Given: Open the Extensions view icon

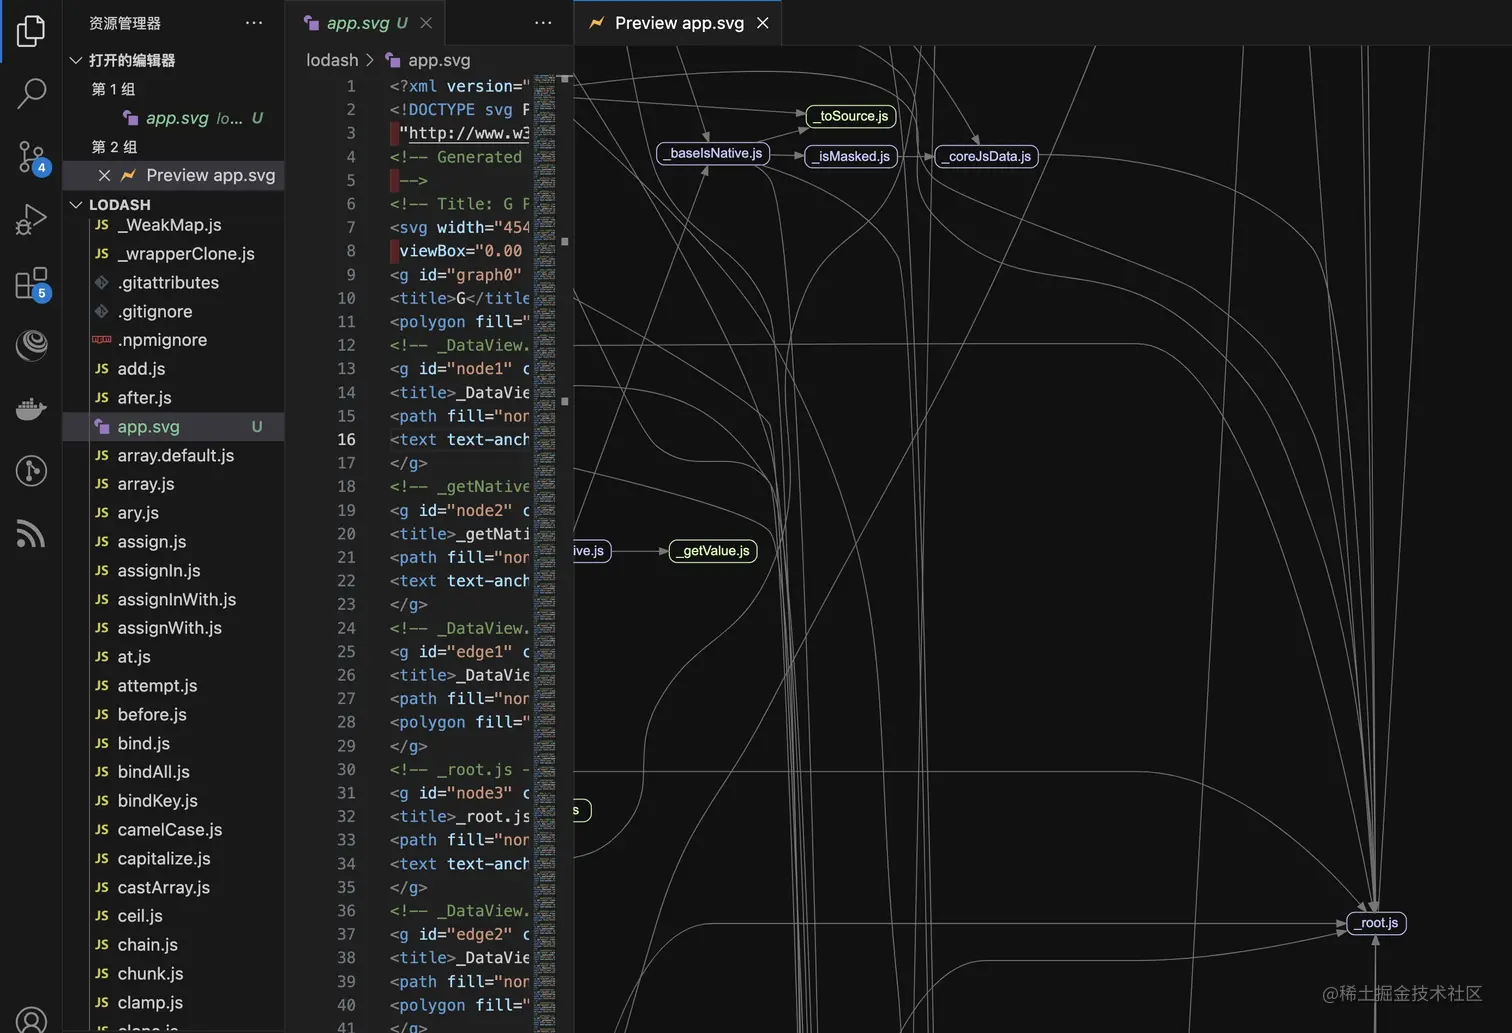Looking at the screenshot, I should tap(31, 284).
